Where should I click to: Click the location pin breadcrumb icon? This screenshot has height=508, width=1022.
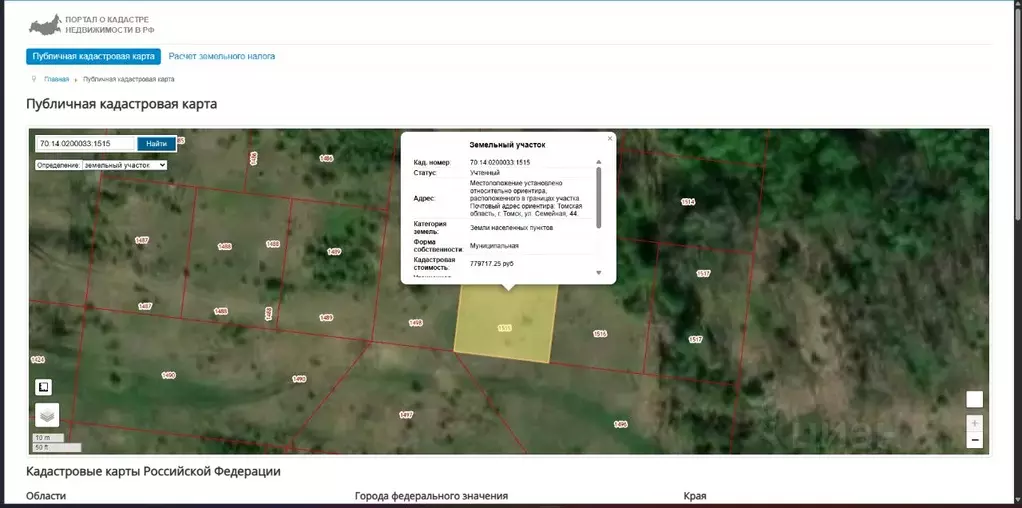click(x=34, y=79)
